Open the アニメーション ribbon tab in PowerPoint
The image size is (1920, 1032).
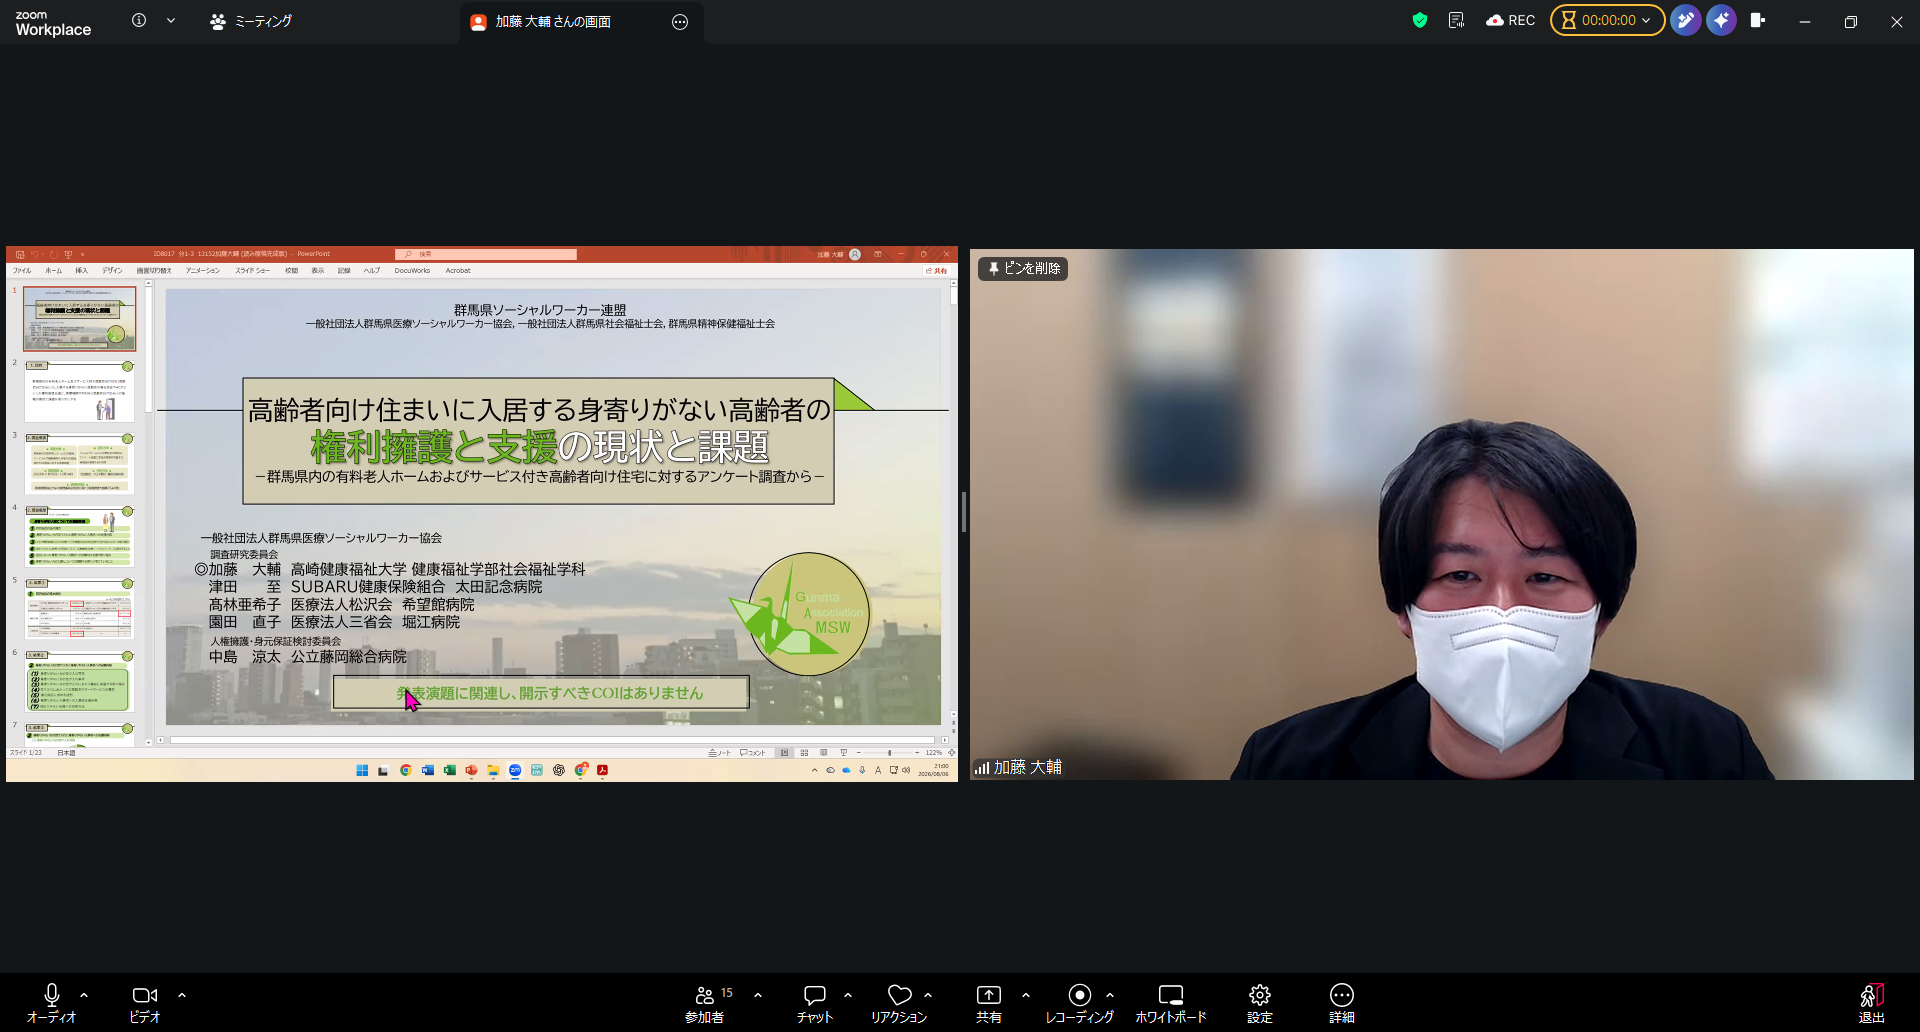coord(203,270)
